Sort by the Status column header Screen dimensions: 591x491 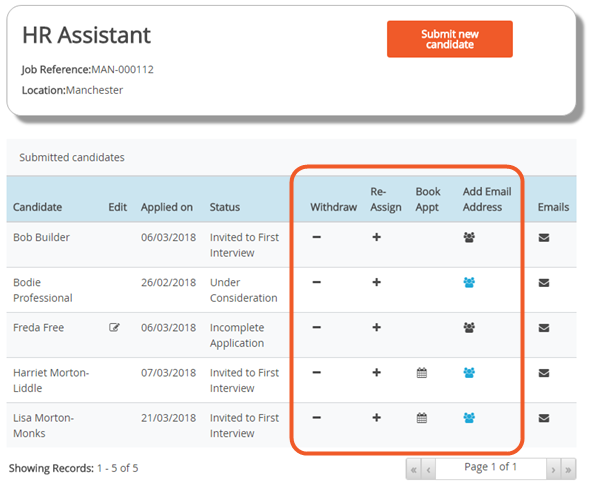[225, 207]
